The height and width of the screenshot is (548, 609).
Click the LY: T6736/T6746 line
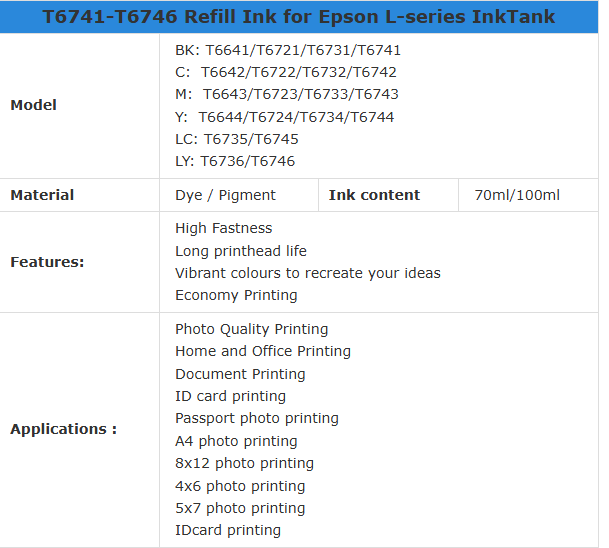235,161
